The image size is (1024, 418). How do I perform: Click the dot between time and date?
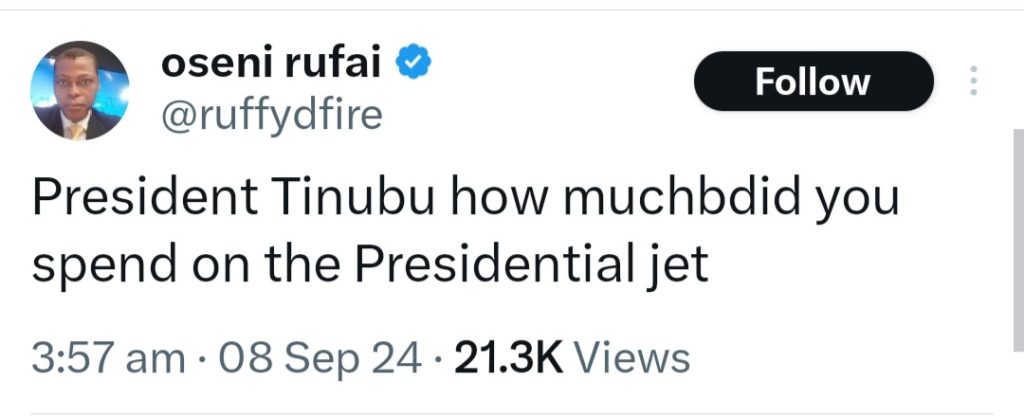(207, 357)
